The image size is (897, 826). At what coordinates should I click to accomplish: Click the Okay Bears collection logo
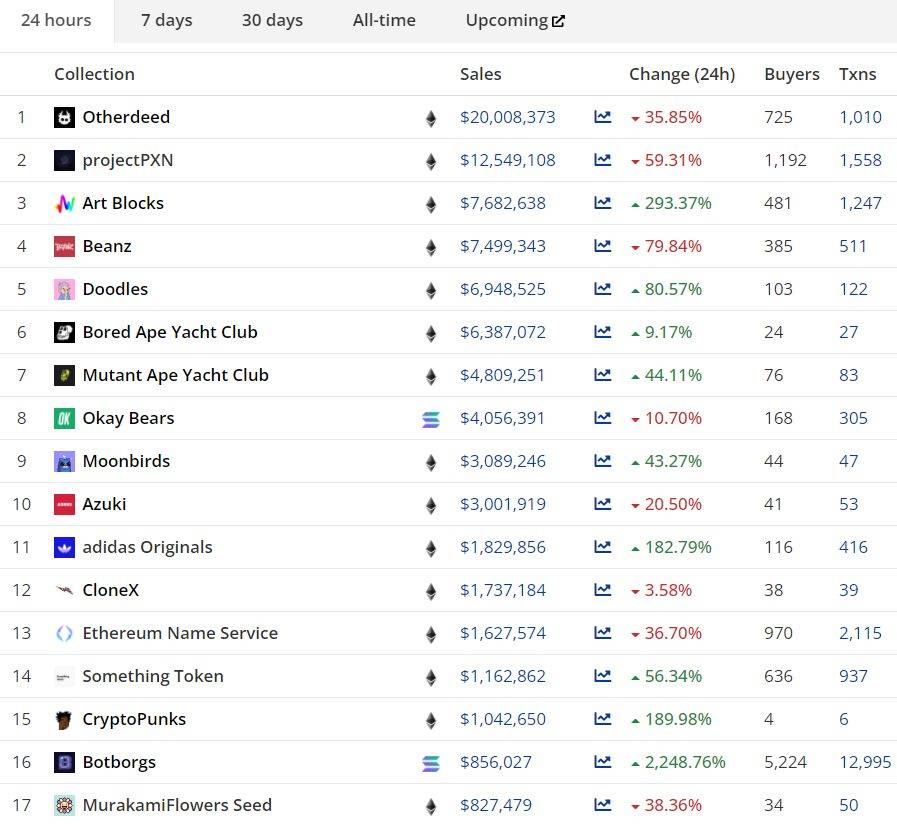(x=64, y=418)
